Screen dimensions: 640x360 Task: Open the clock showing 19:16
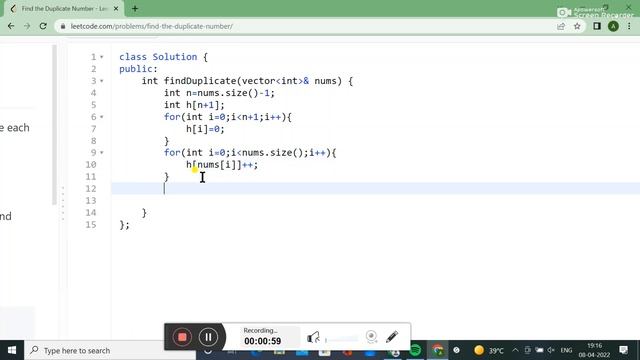594,350
